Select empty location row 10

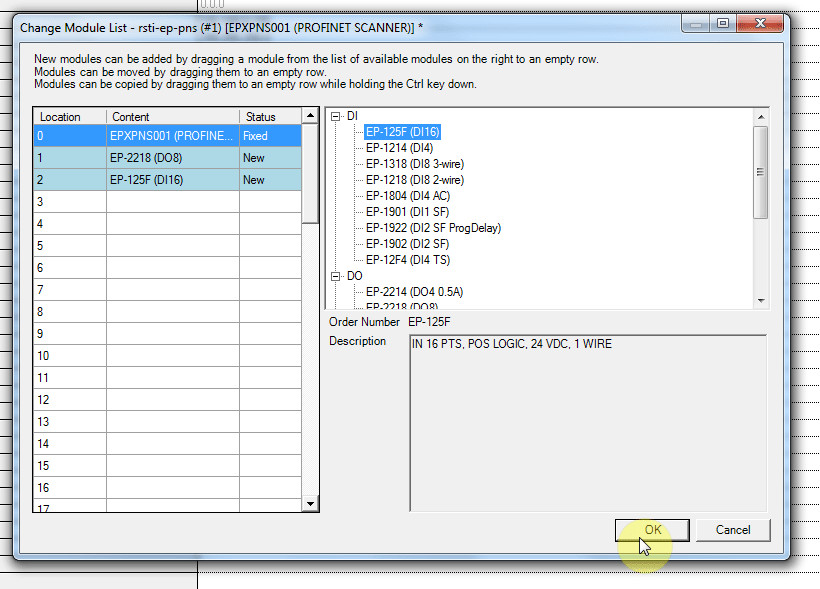(167, 356)
